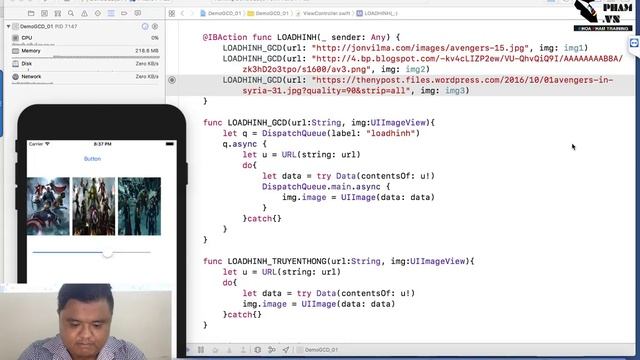Screen dimensions: 640x360
Task: Pause program execution in debug bar
Action: [201, 350]
